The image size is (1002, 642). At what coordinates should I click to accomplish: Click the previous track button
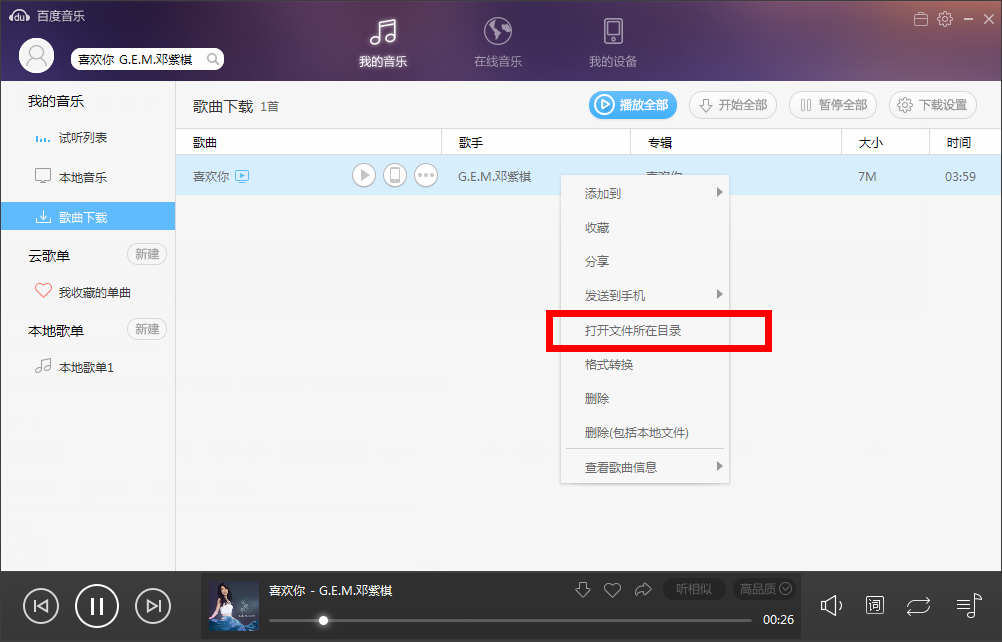[x=41, y=606]
